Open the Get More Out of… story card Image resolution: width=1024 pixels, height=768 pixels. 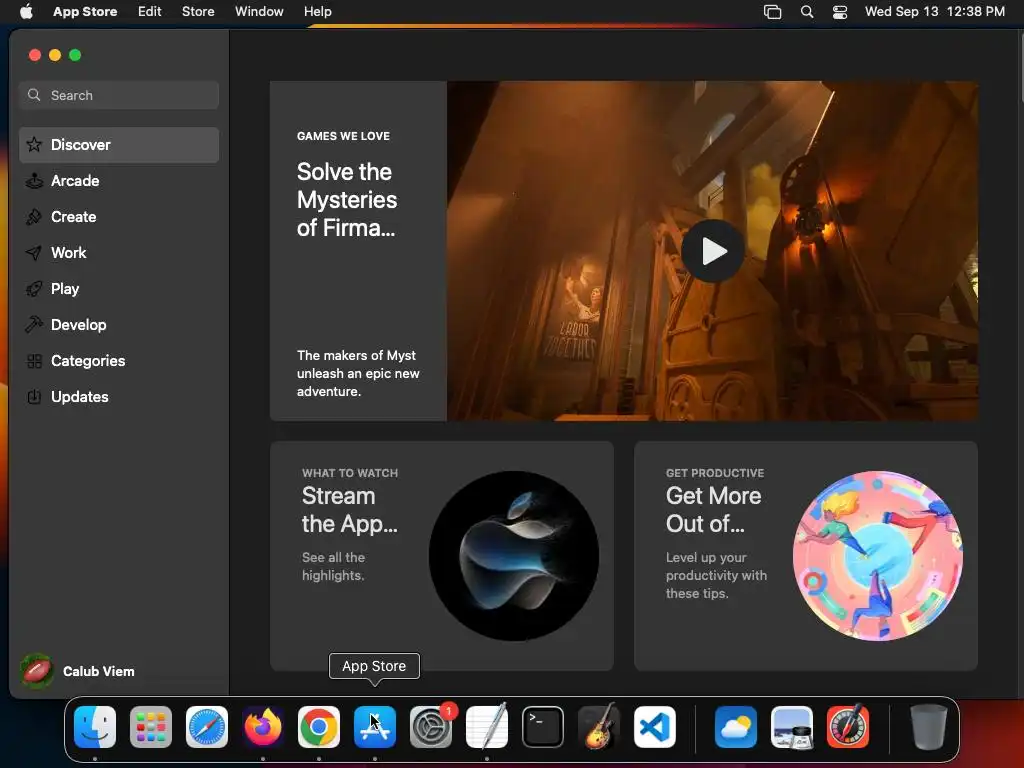click(805, 556)
